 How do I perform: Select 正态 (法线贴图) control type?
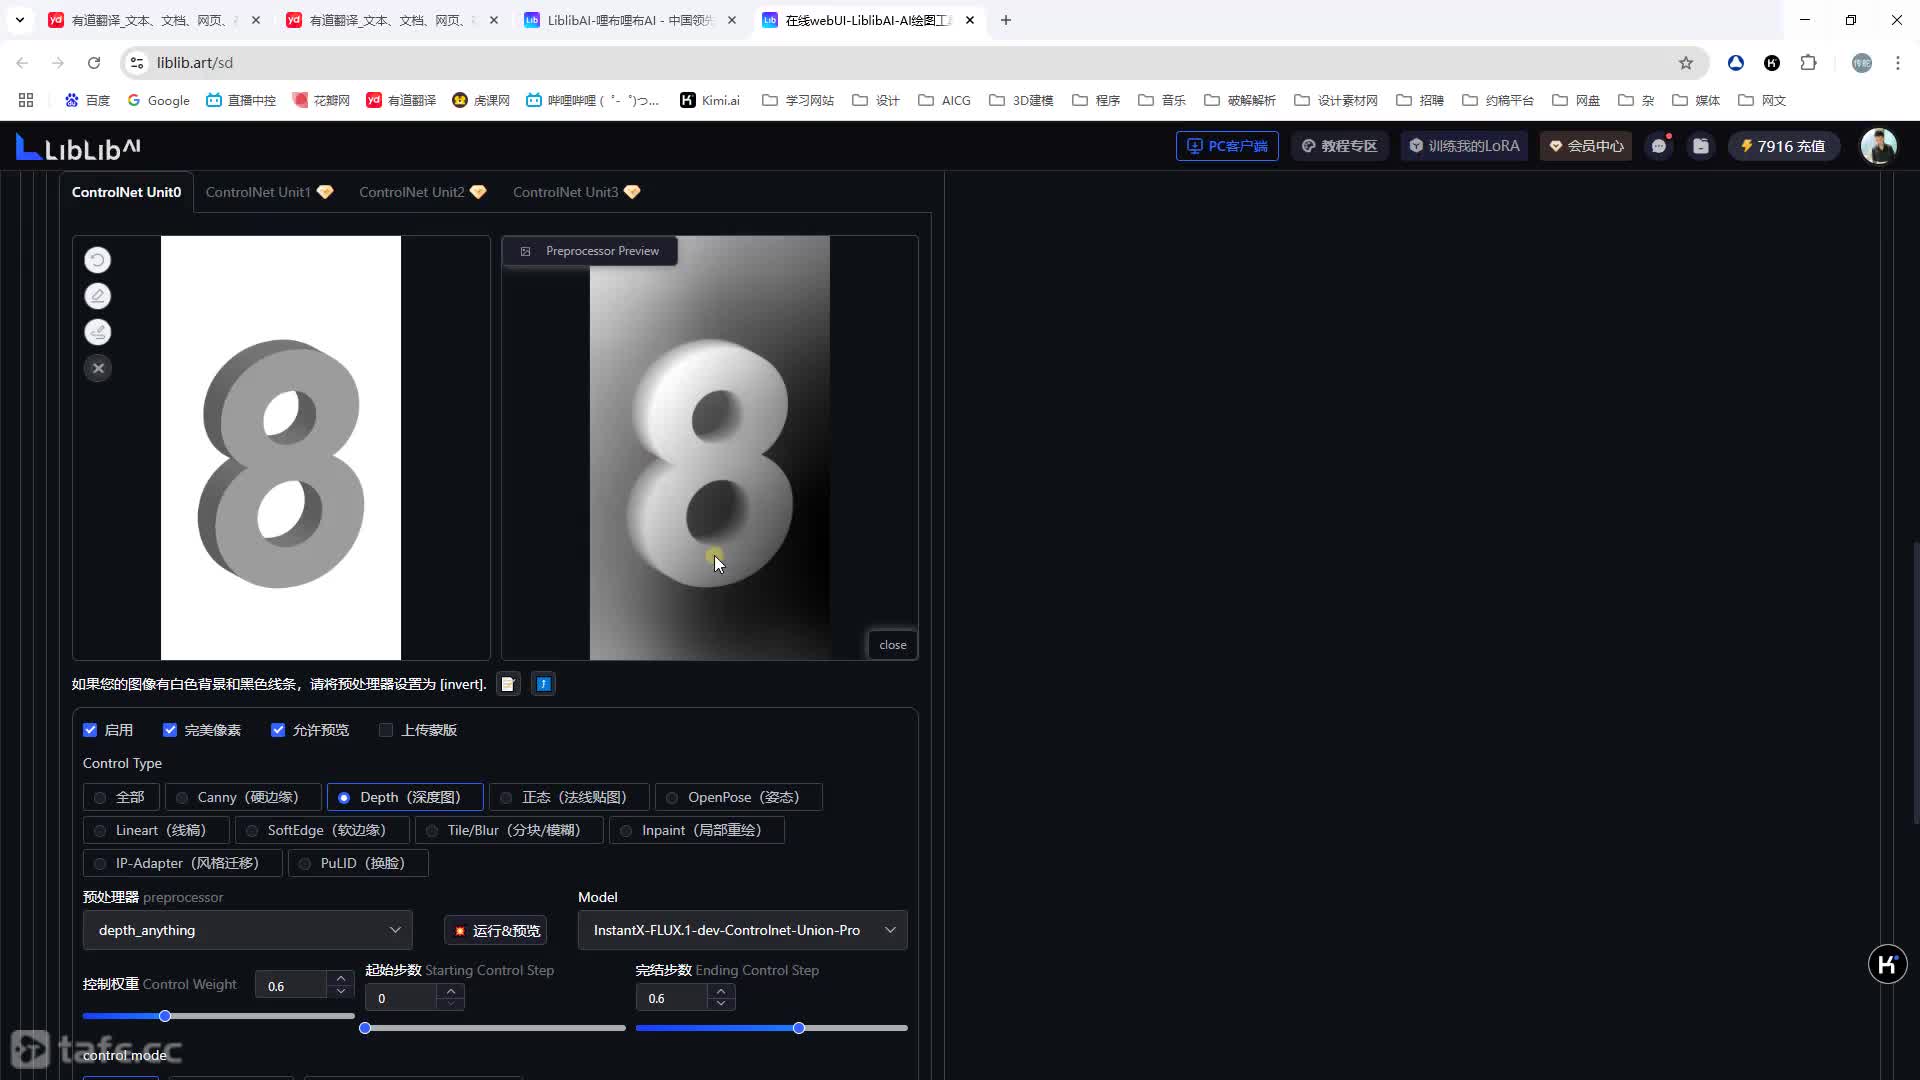(569, 797)
